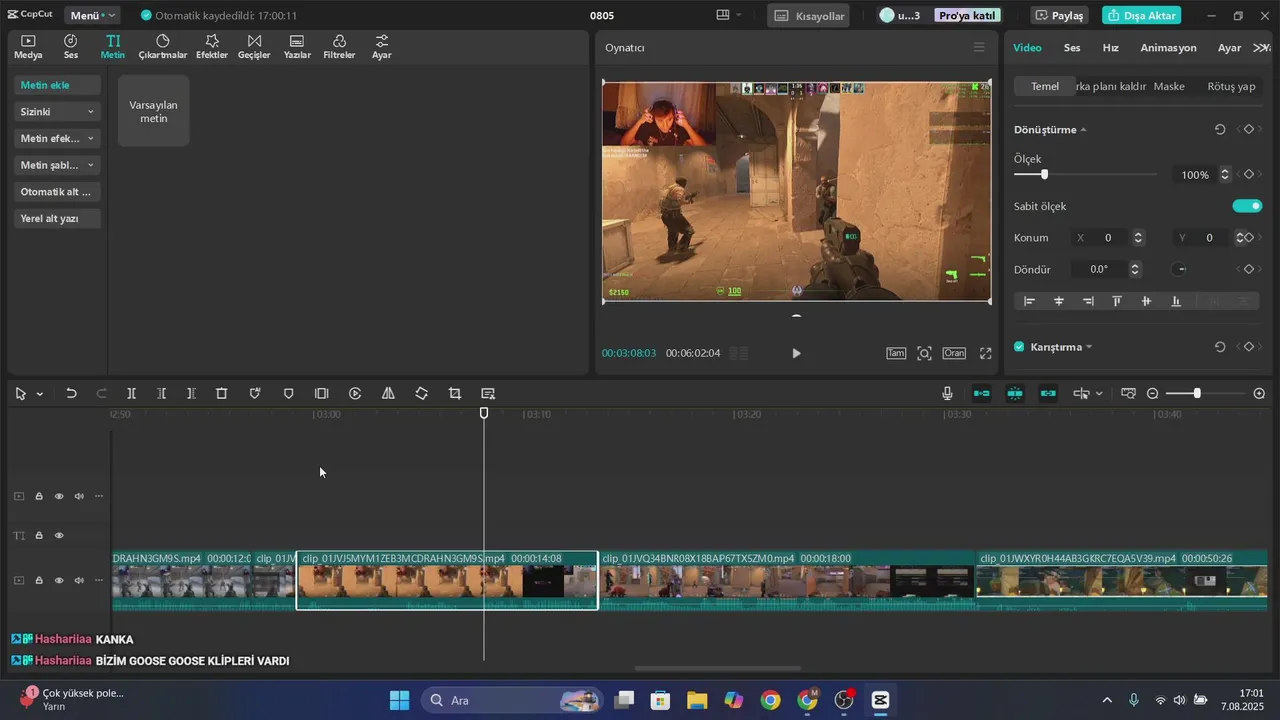The image size is (1280, 720).
Task: Click the preview zoom focus icon
Action: [924, 353]
